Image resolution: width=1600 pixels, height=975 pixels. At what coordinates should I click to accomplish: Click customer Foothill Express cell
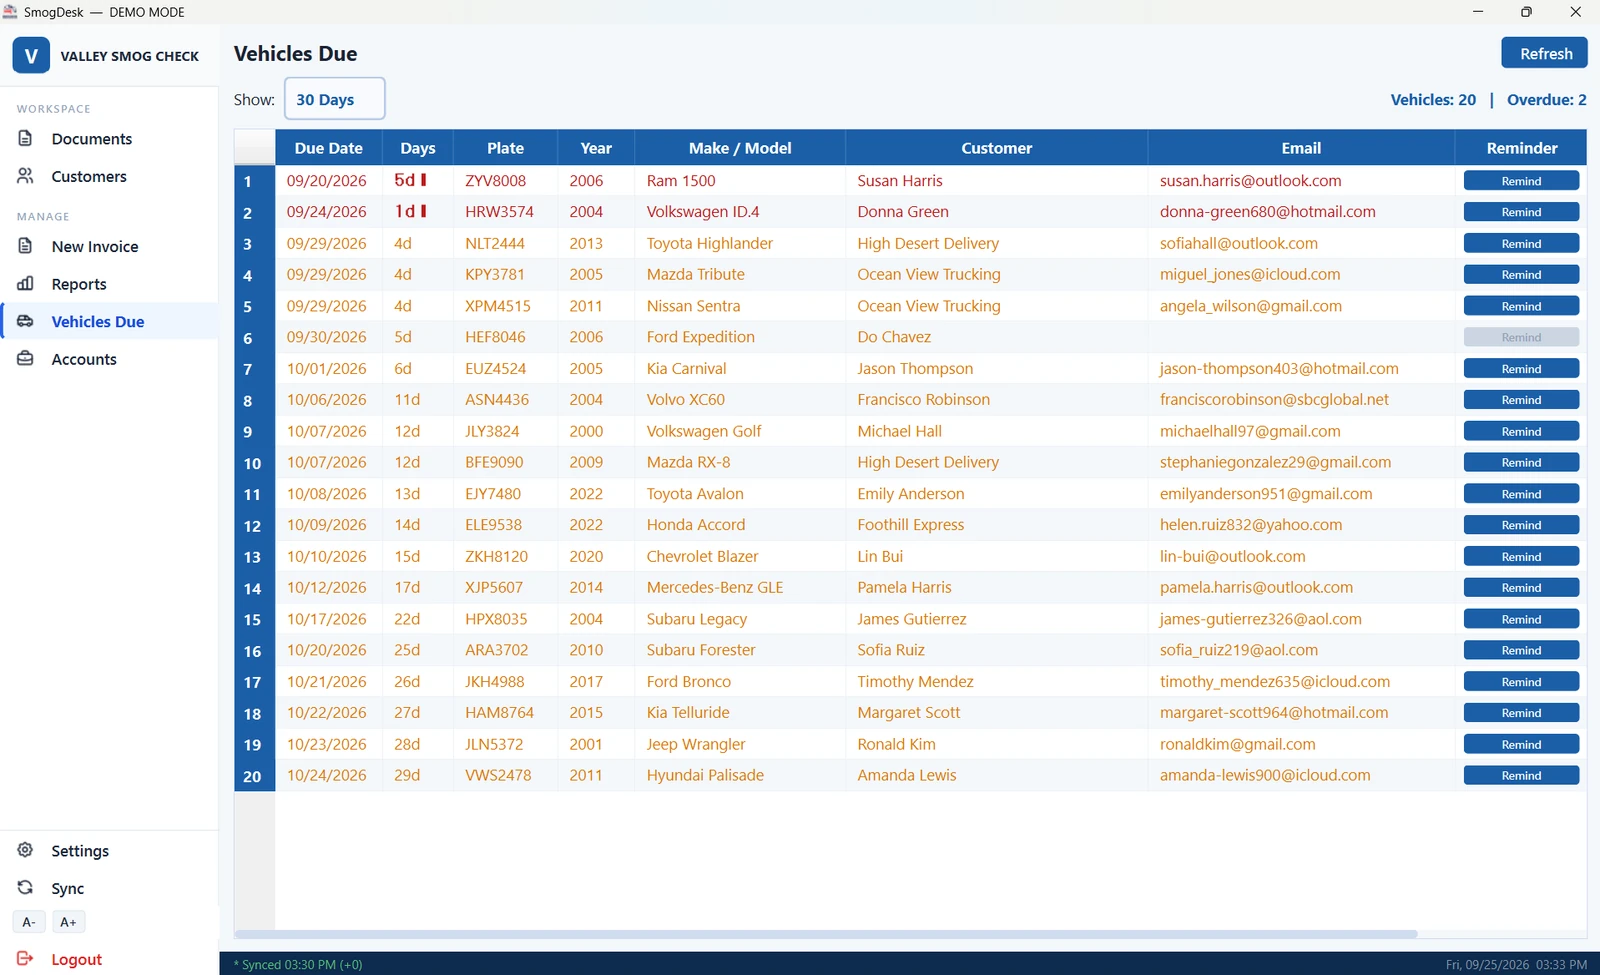[x=996, y=525]
